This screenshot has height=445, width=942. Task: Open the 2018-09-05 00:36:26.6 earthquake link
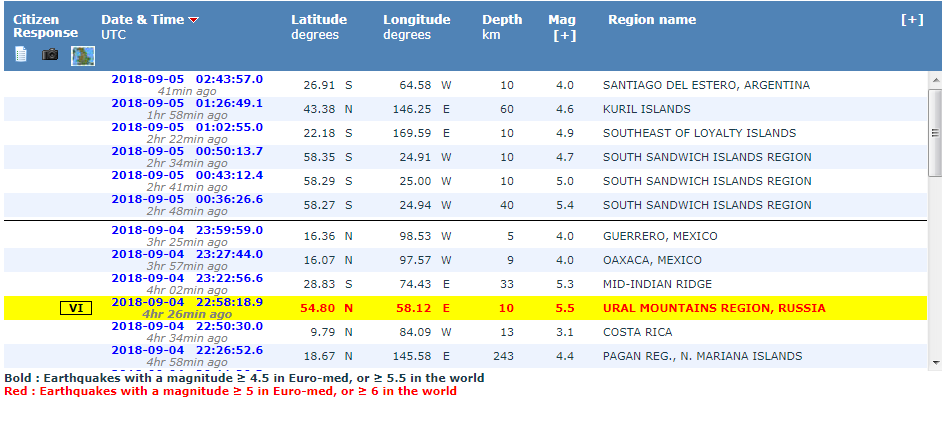187,199
